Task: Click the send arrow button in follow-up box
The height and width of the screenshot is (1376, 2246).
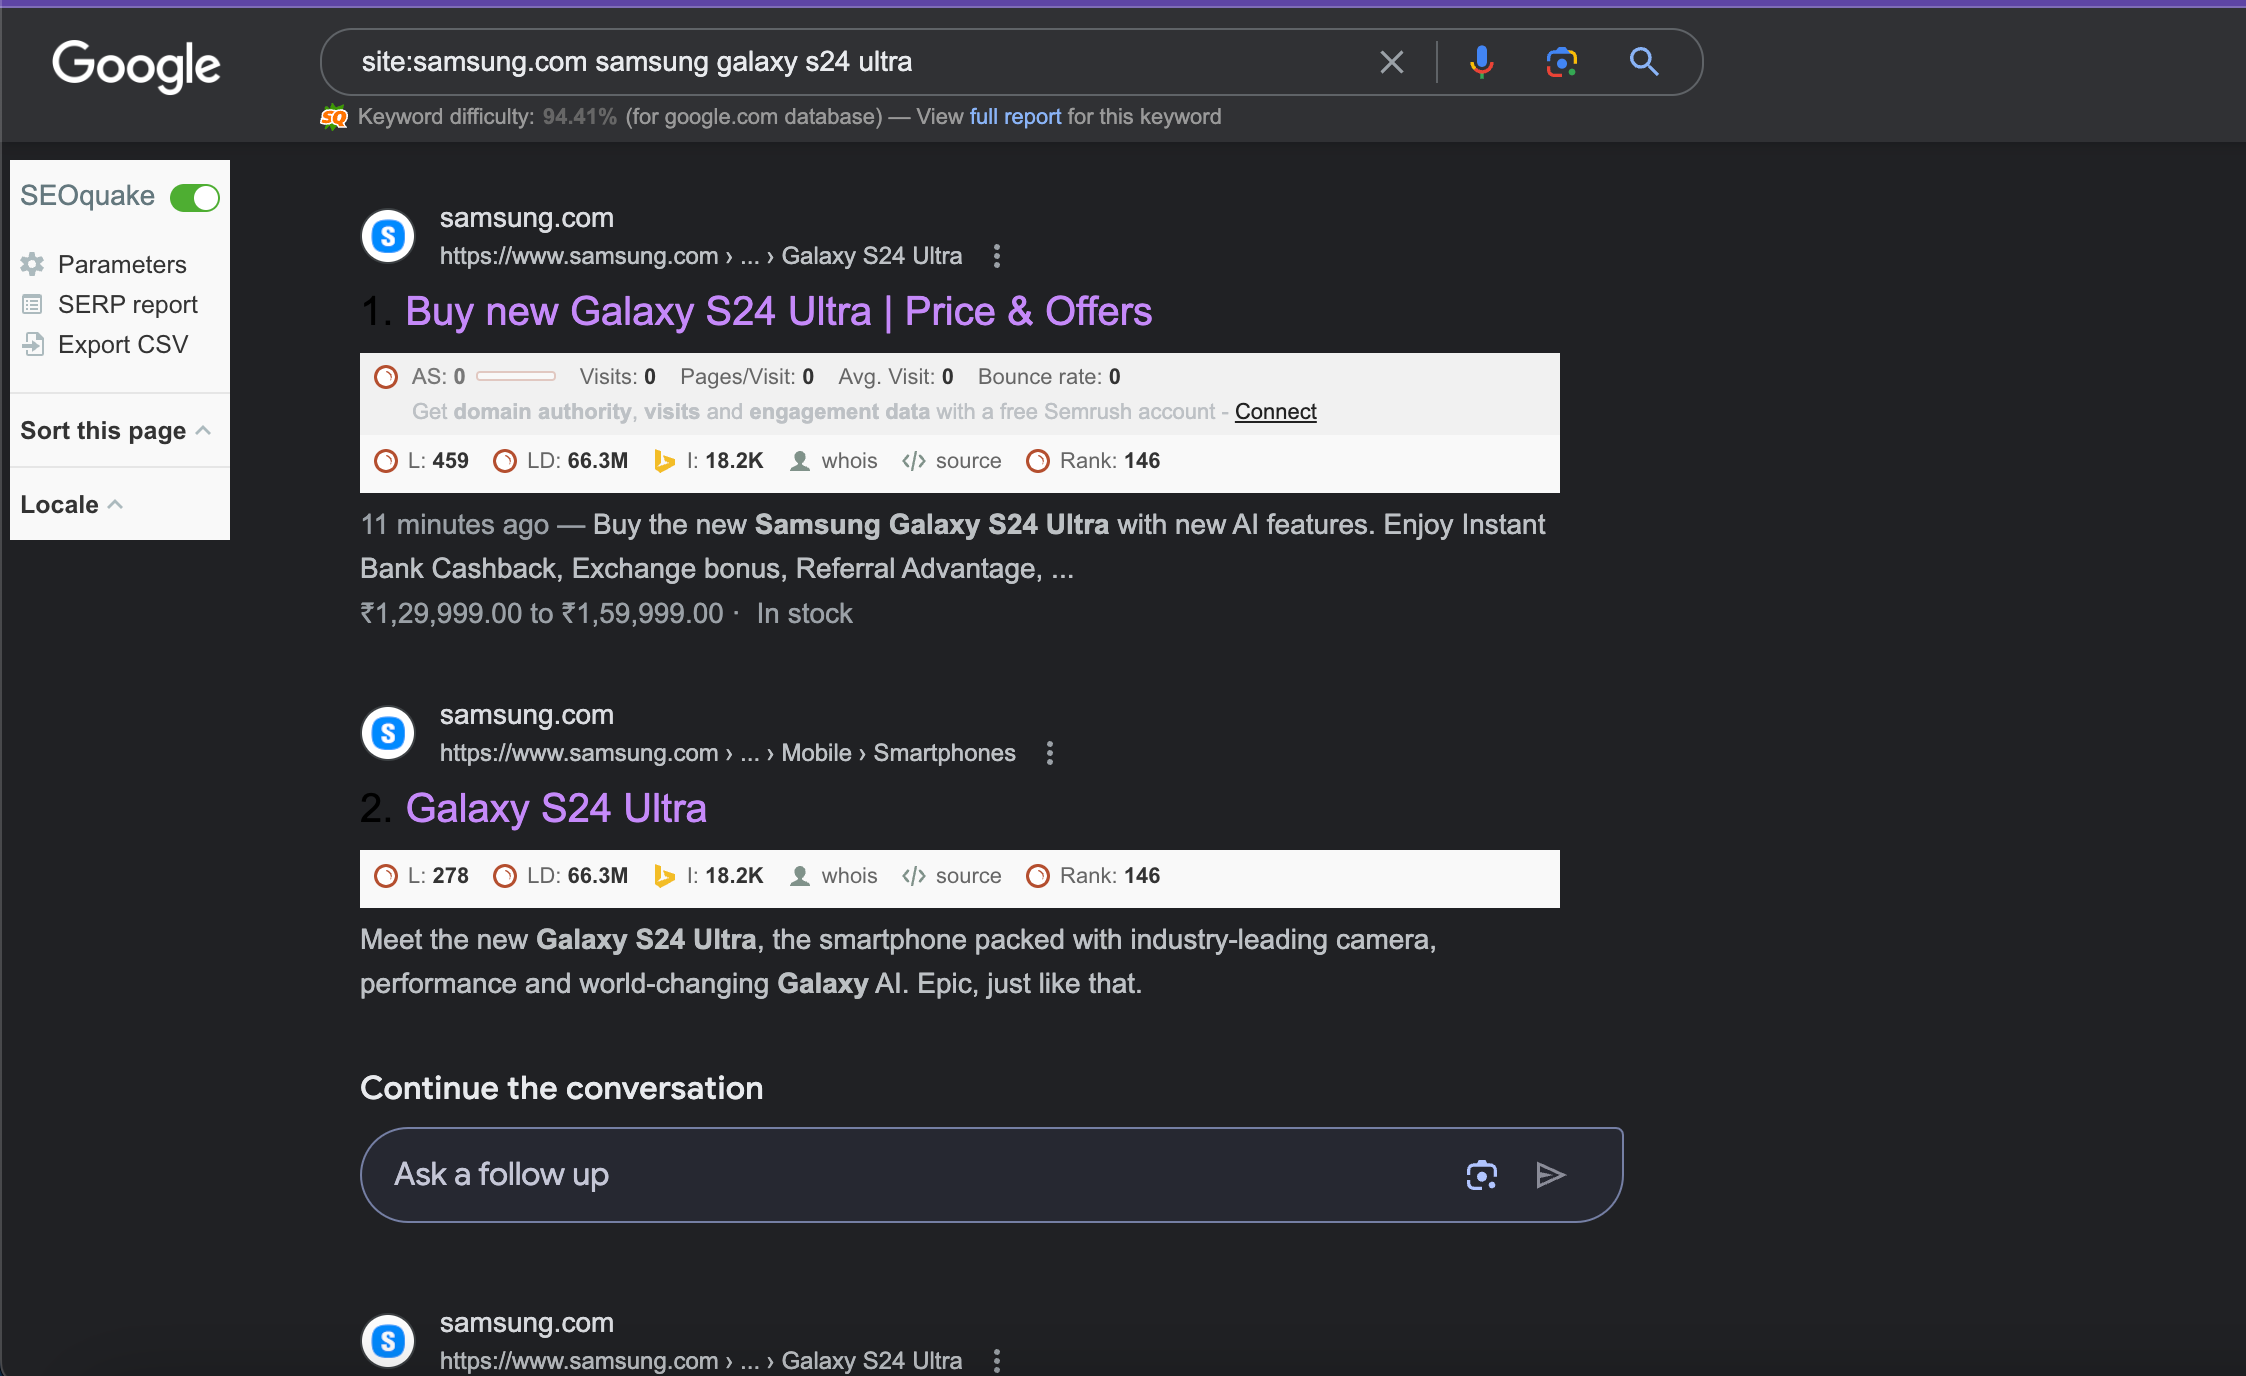Action: coord(1551,1172)
